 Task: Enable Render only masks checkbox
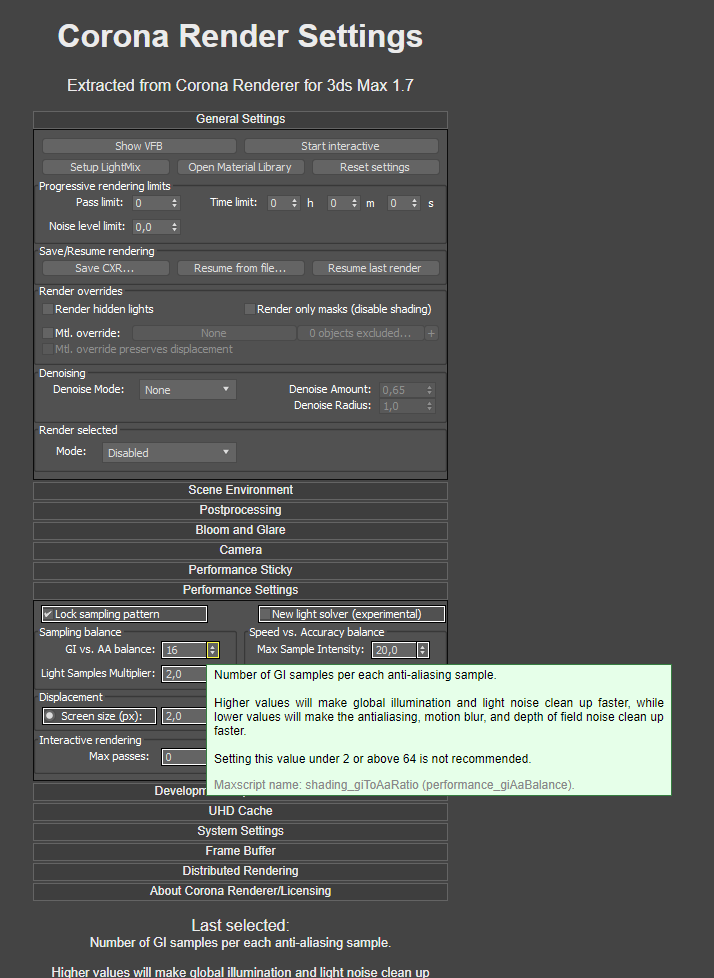249,309
